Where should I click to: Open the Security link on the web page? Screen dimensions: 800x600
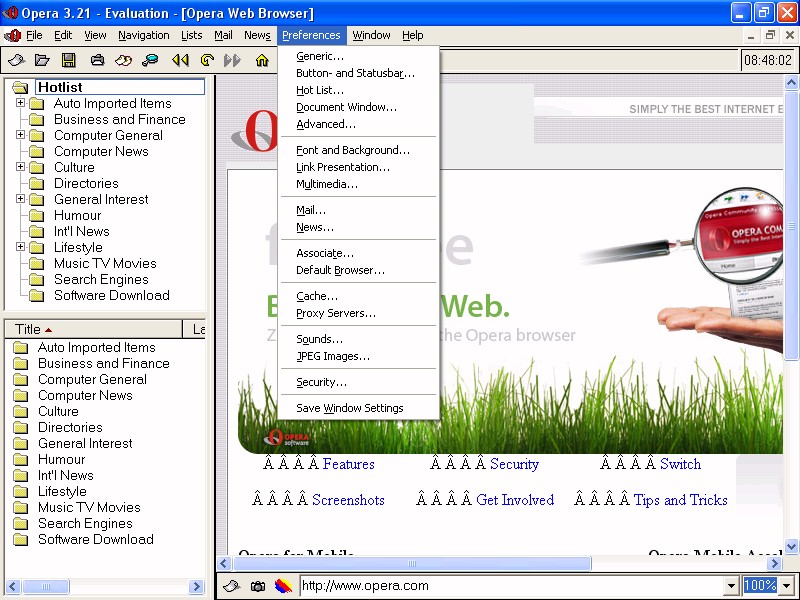(x=514, y=464)
